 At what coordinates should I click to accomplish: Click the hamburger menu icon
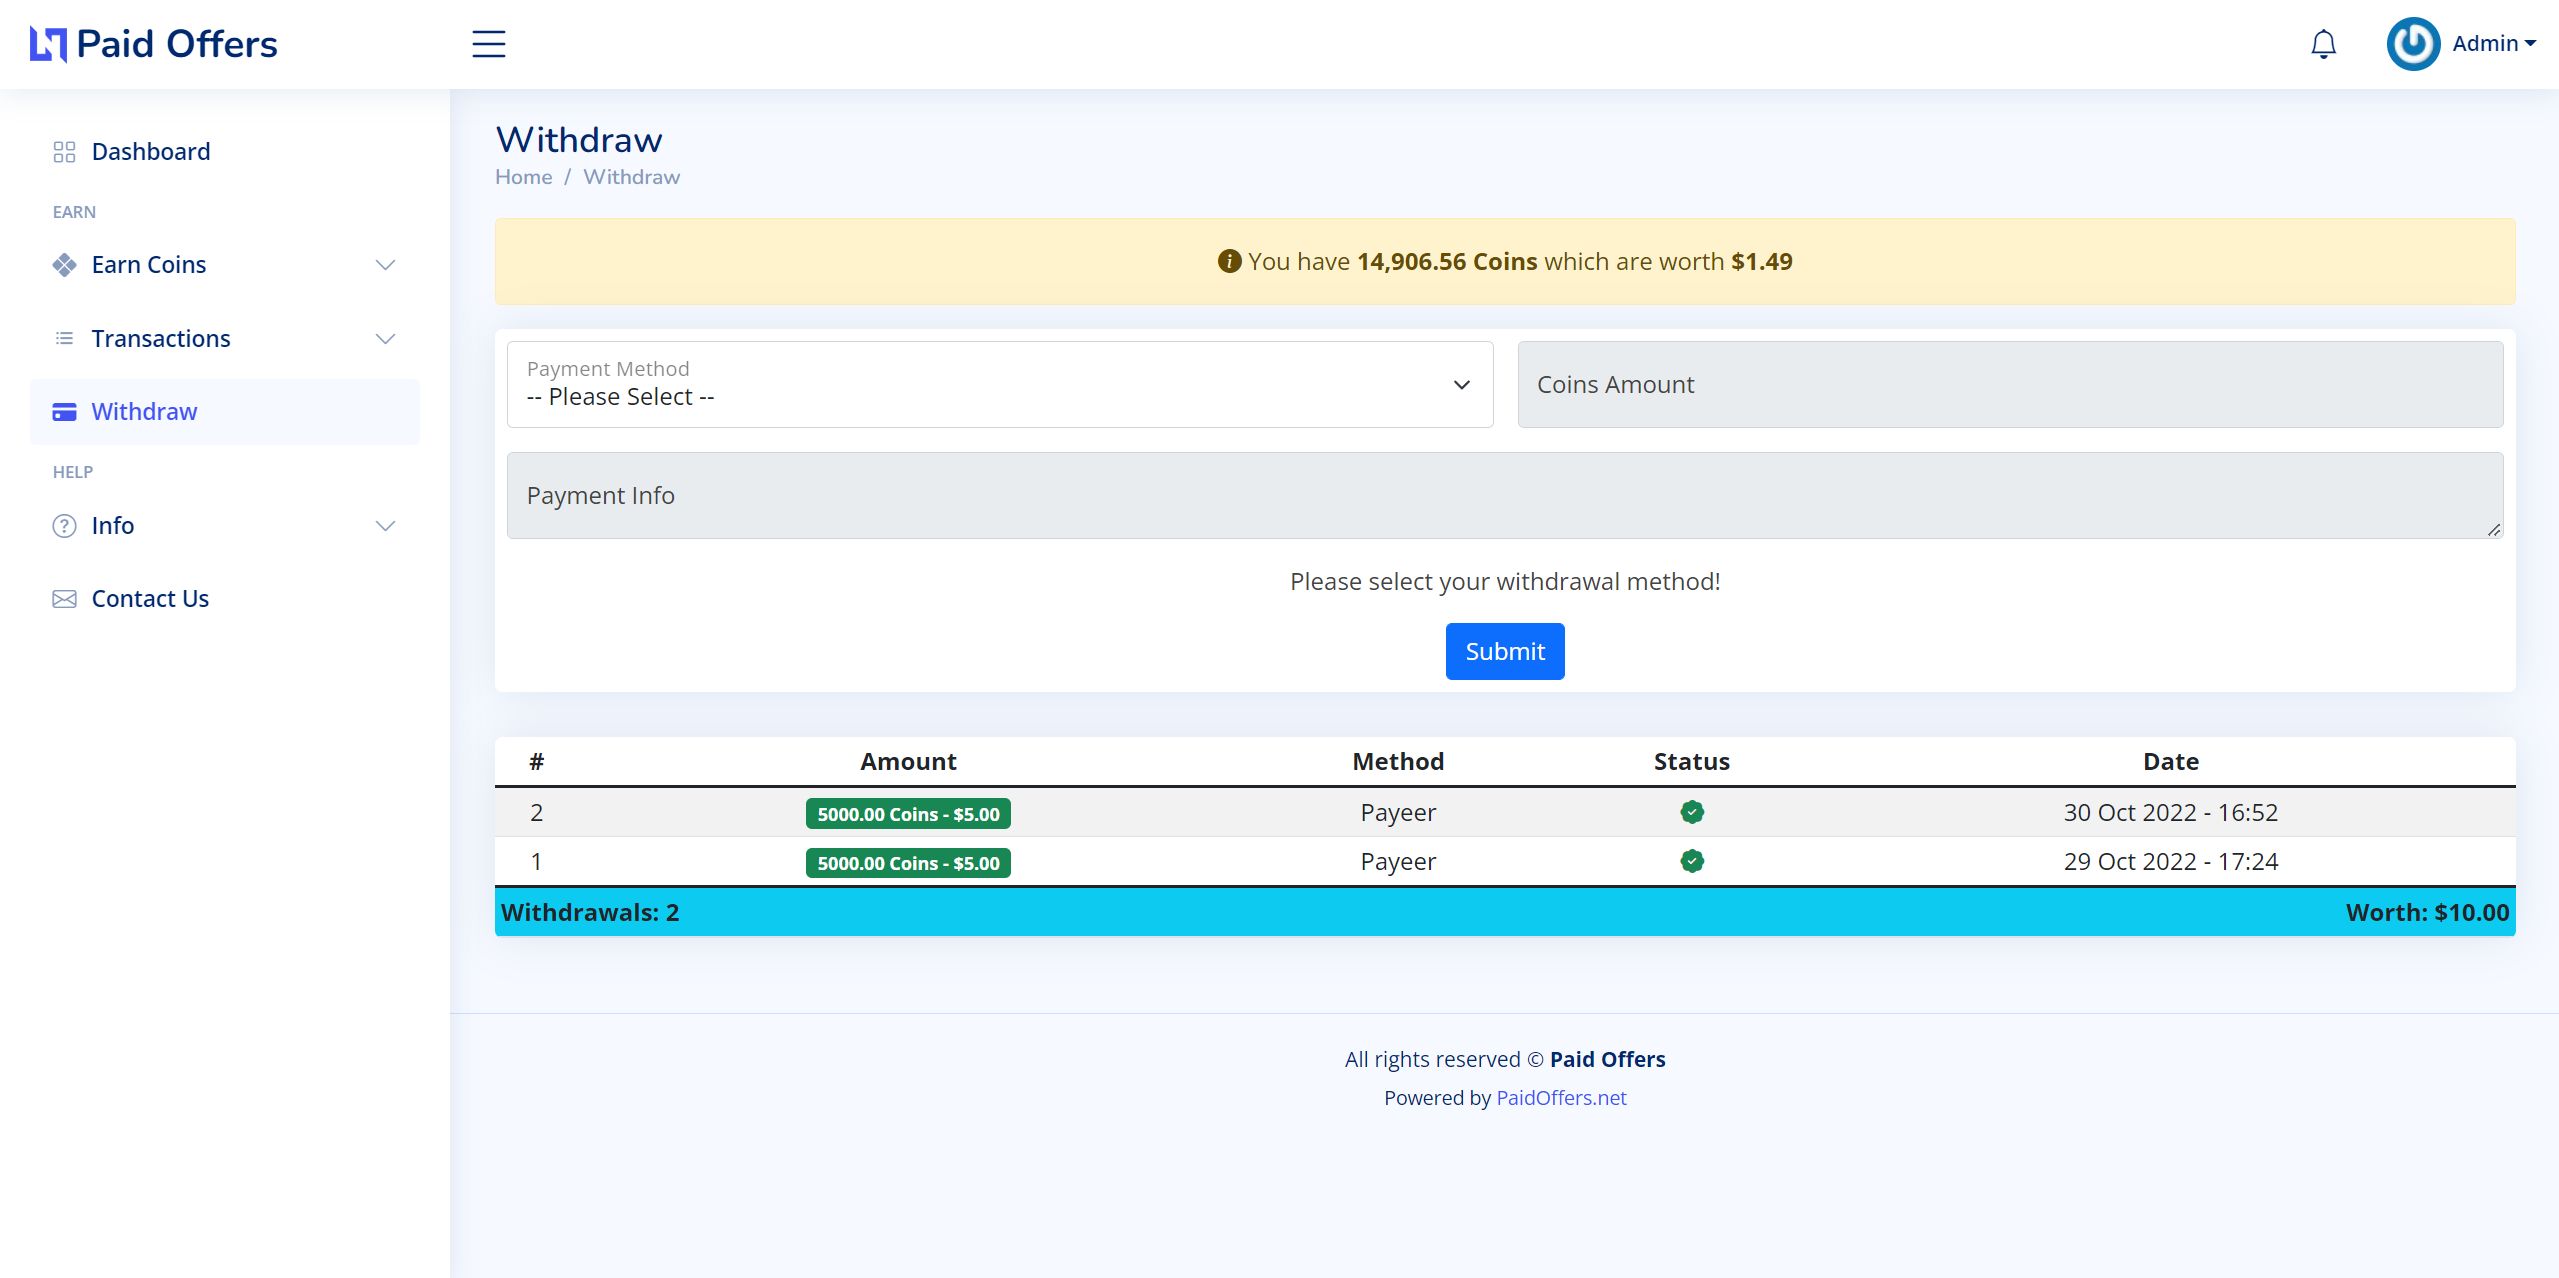click(x=488, y=44)
